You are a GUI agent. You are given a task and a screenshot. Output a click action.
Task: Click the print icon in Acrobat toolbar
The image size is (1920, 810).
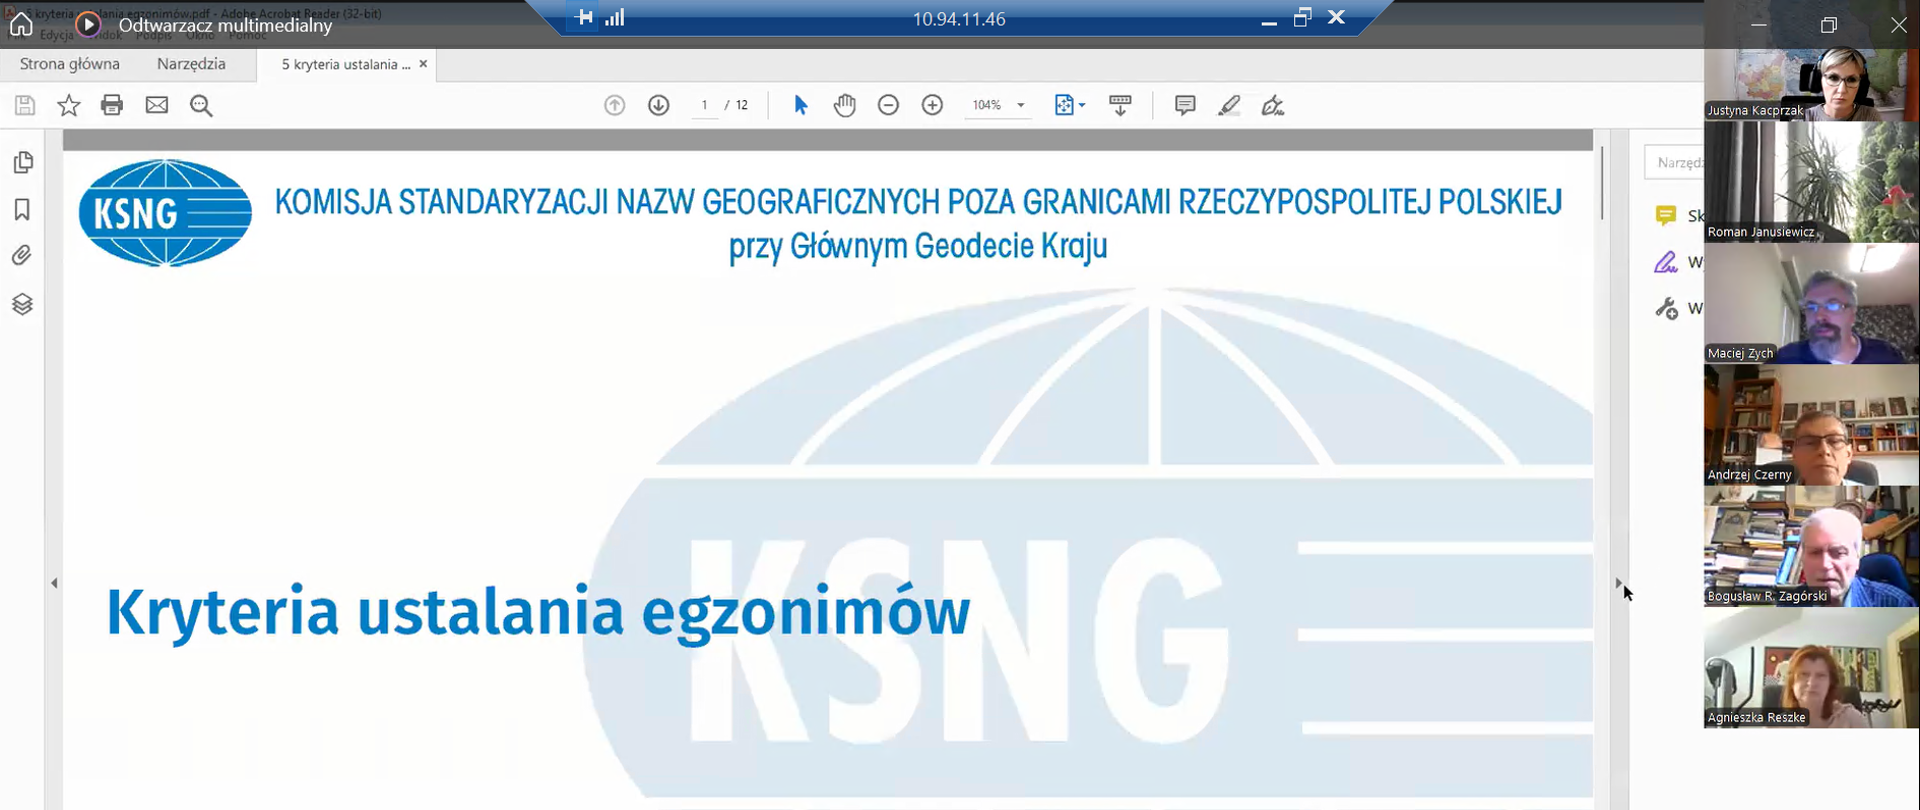(x=112, y=105)
